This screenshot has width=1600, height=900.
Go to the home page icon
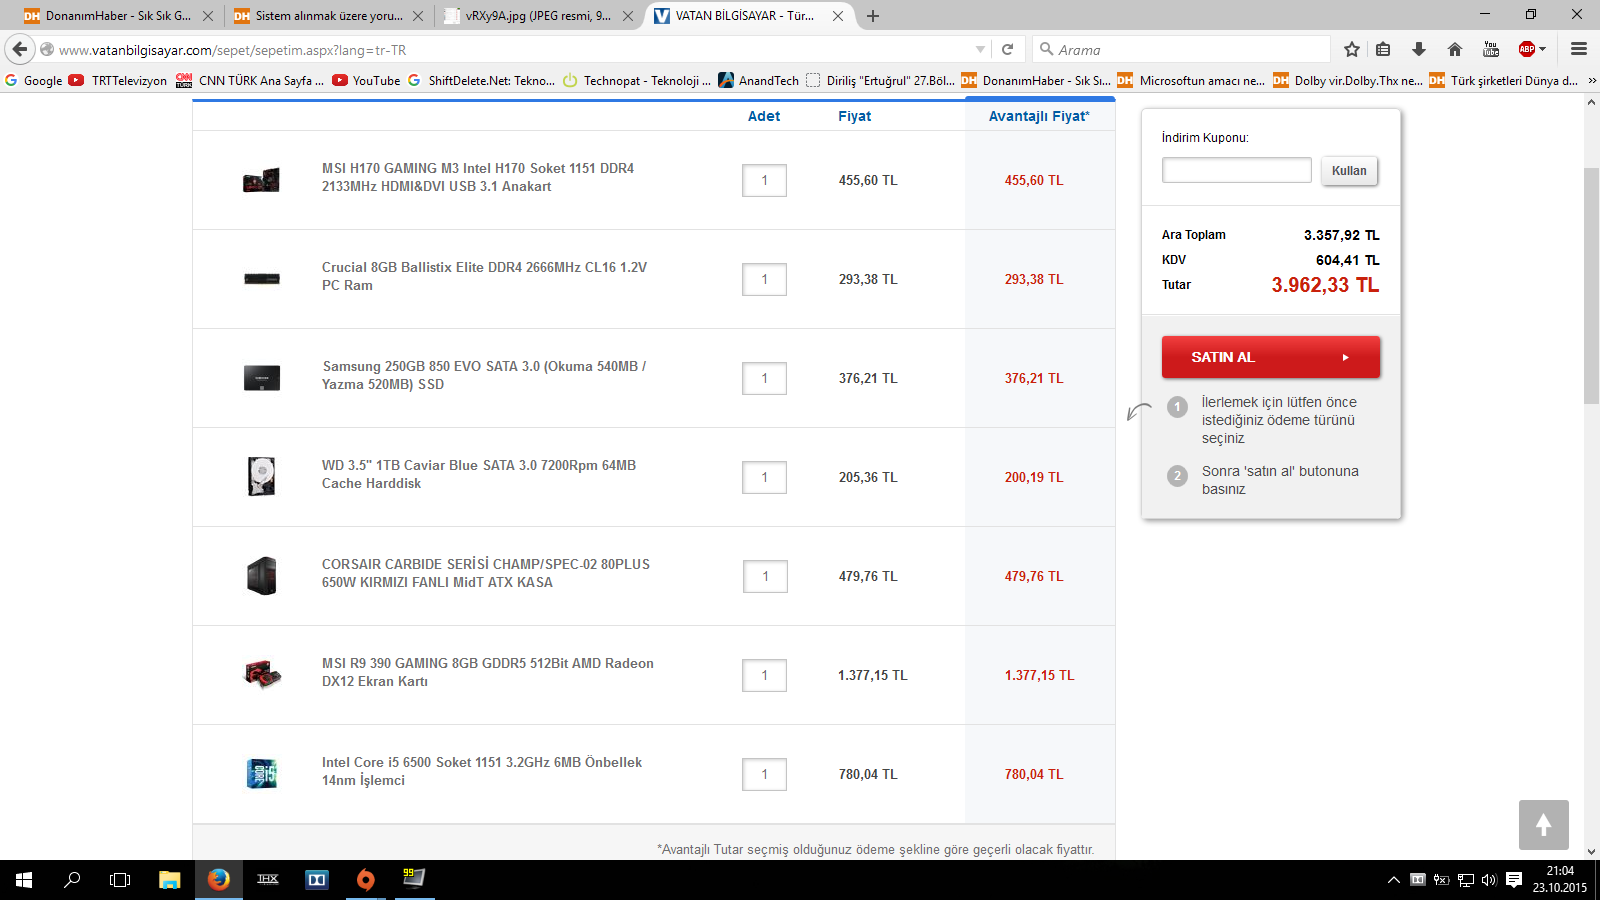tap(1455, 49)
